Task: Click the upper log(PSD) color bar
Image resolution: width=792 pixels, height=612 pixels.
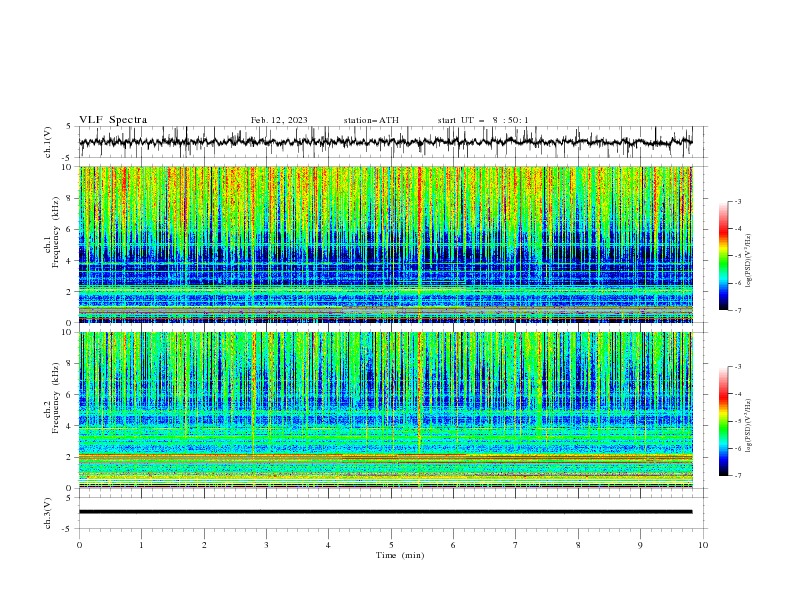Action: tap(723, 256)
